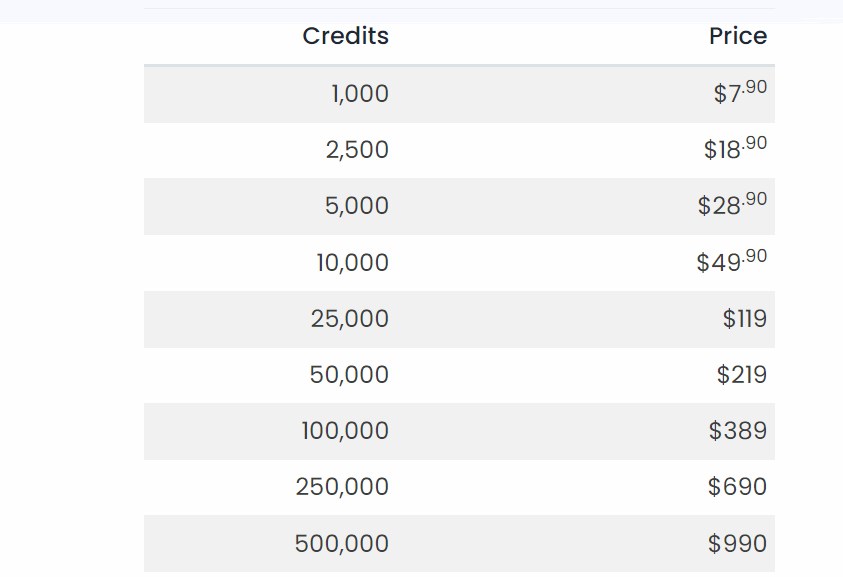
Task: Select the 5,000 credits cell
Action: (x=357, y=206)
